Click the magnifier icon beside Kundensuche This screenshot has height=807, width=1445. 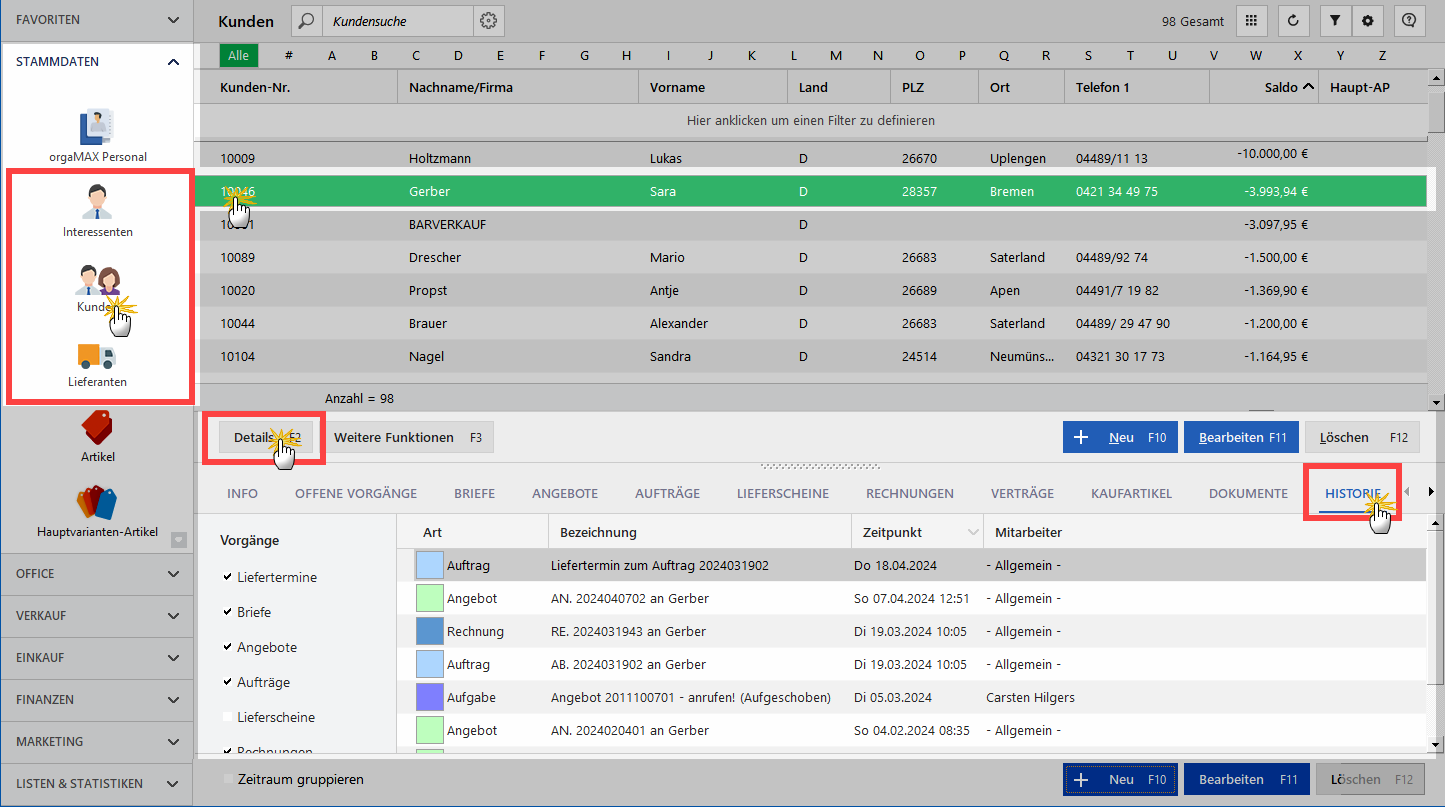pos(307,20)
